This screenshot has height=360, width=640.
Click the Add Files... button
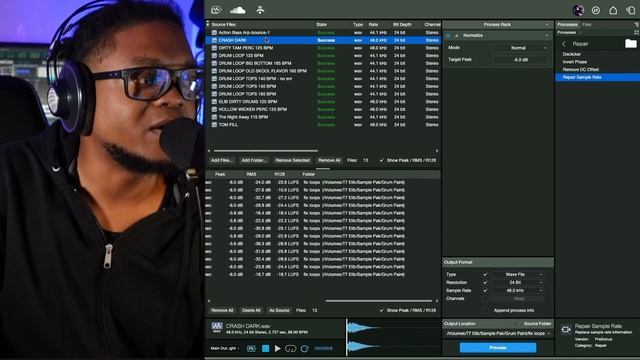point(222,160)
